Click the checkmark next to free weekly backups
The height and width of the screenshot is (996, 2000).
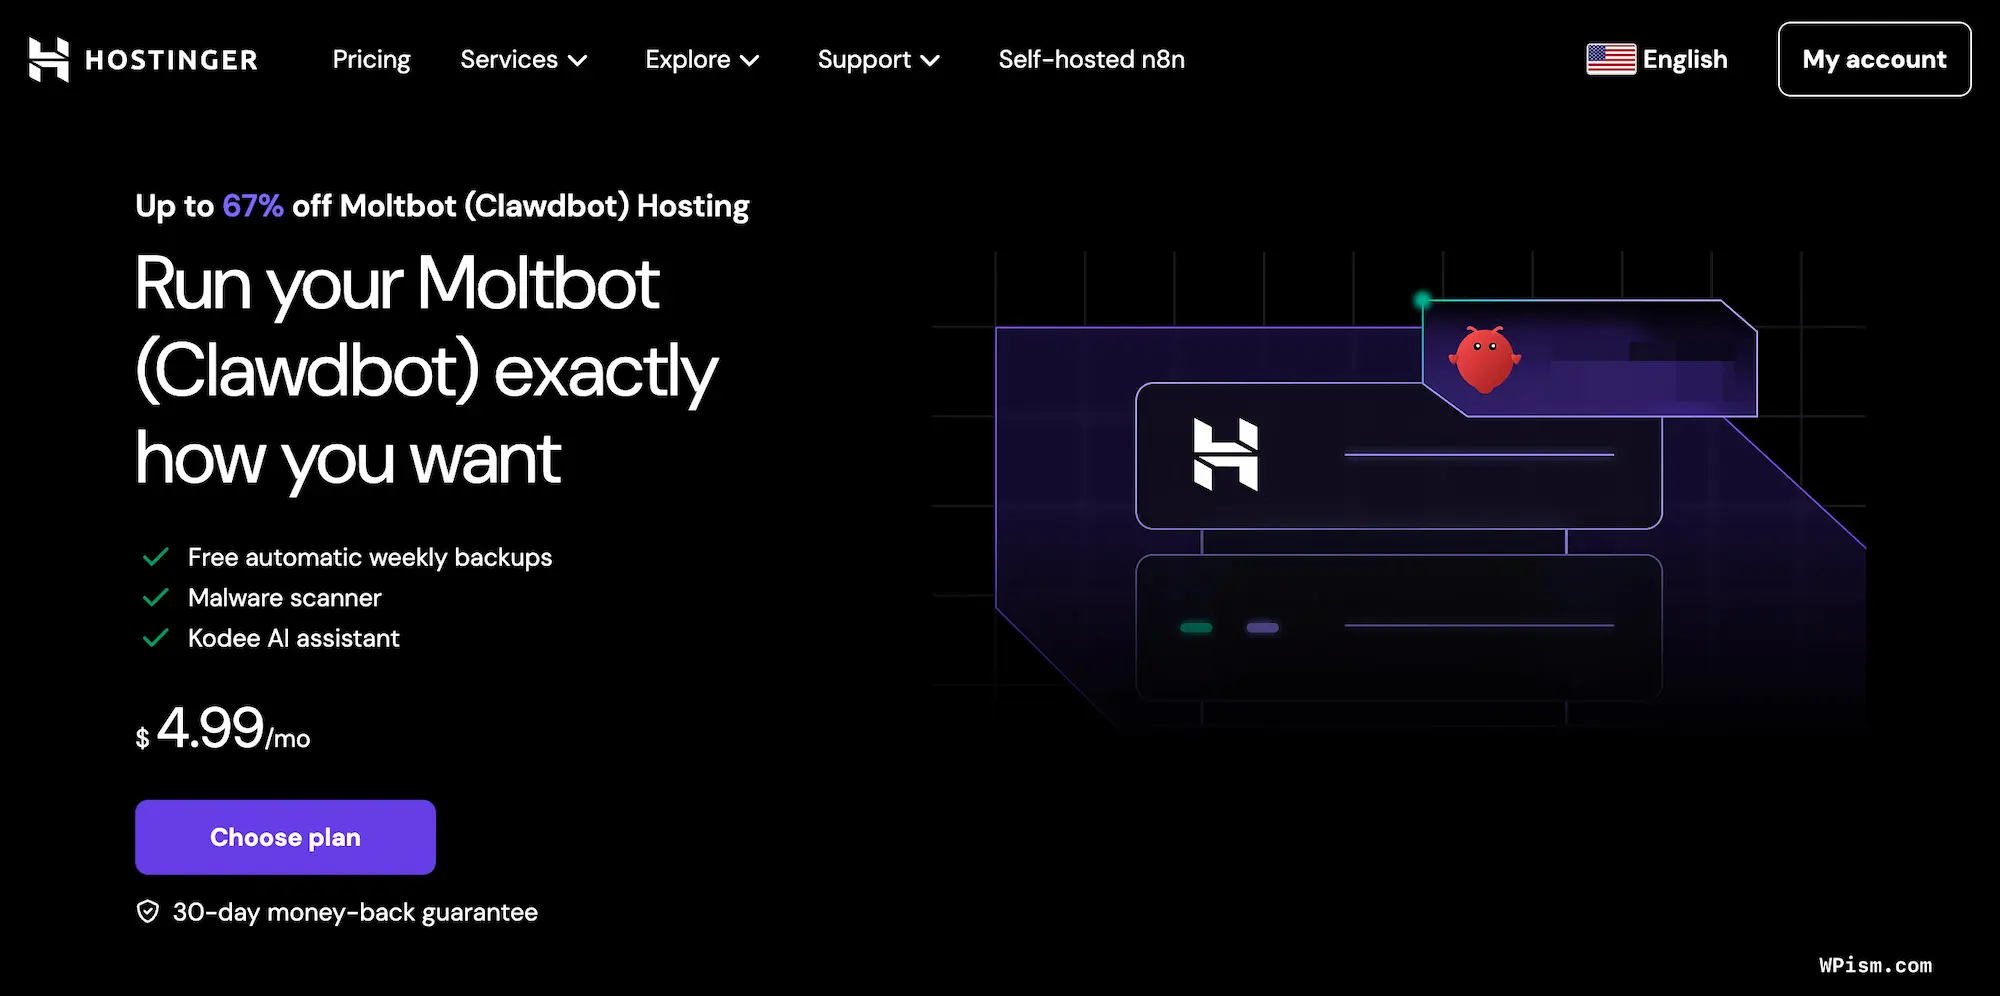155,557
